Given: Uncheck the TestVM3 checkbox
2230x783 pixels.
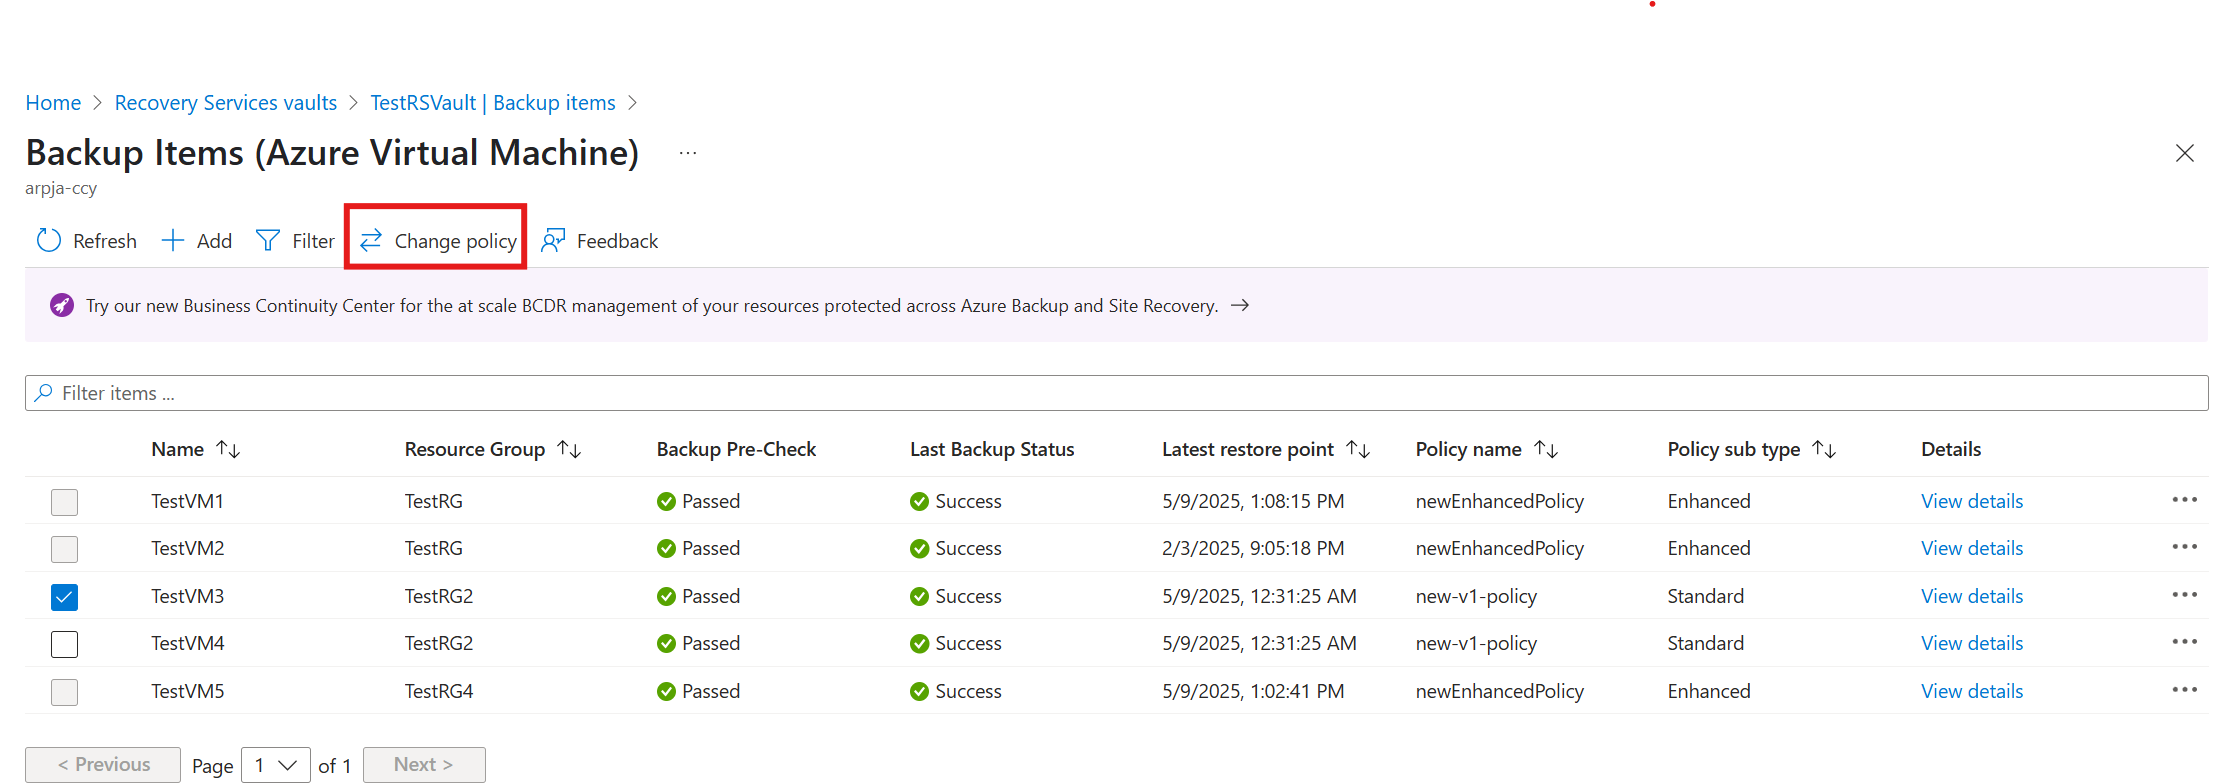Looking at the screenshot, I should [x=64, y=597].
